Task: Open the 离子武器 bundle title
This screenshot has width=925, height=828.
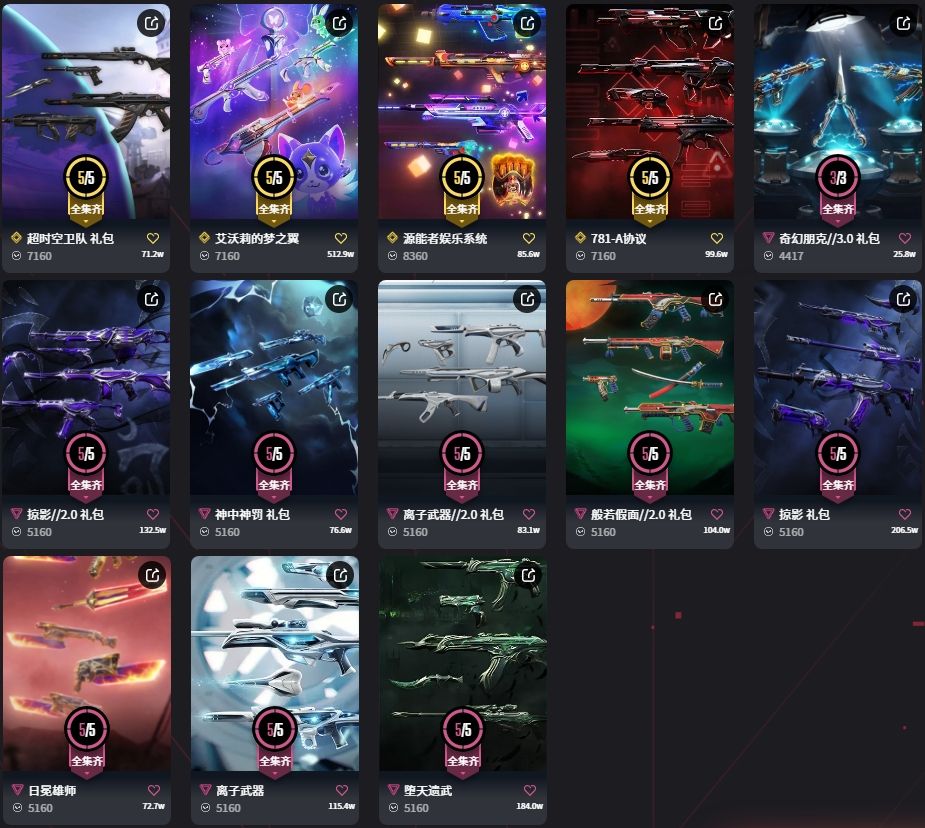Action: (x=240, y=790)
